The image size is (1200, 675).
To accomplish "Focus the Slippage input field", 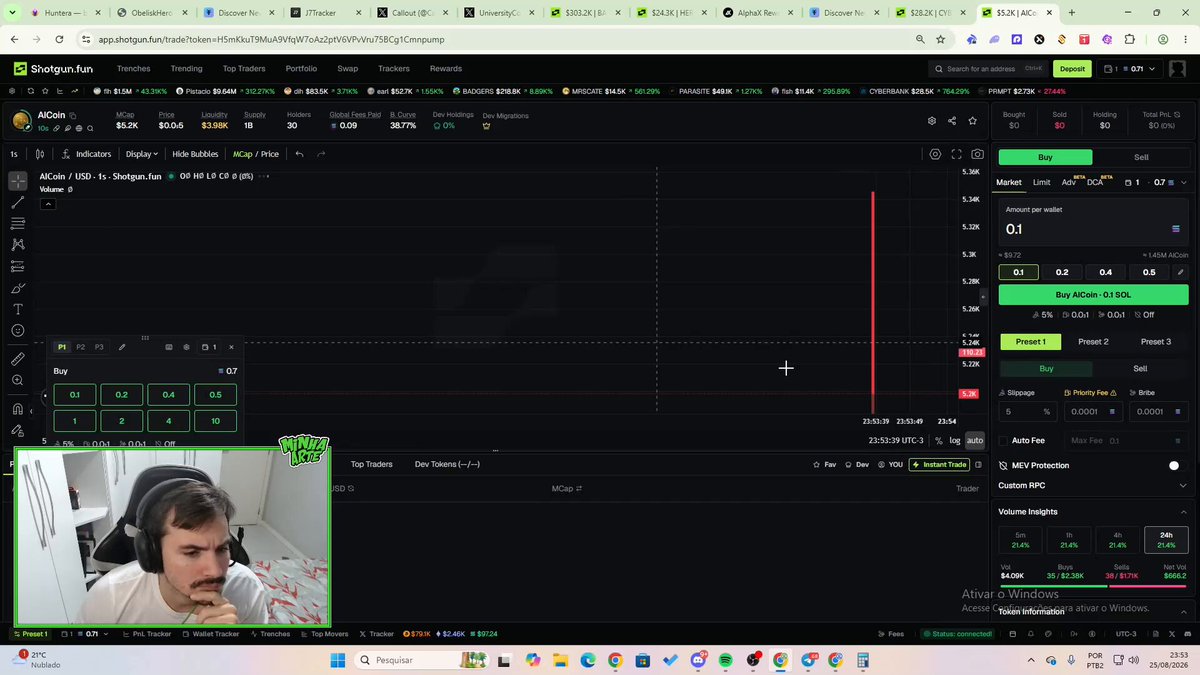I will coord(1028,411).
